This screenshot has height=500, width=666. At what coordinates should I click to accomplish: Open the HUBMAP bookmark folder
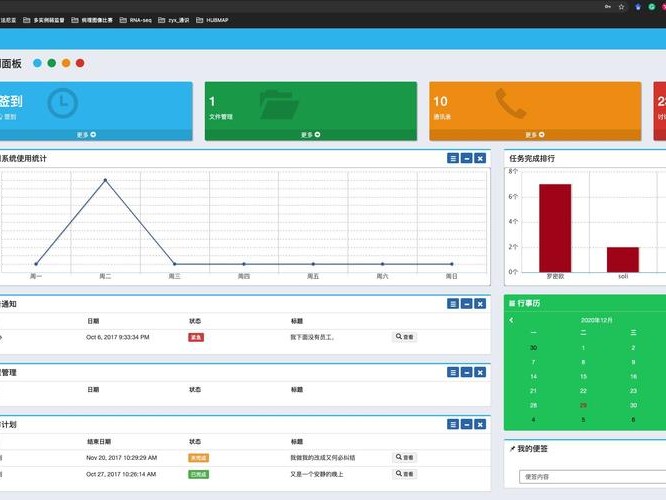[x=212, y=20]
